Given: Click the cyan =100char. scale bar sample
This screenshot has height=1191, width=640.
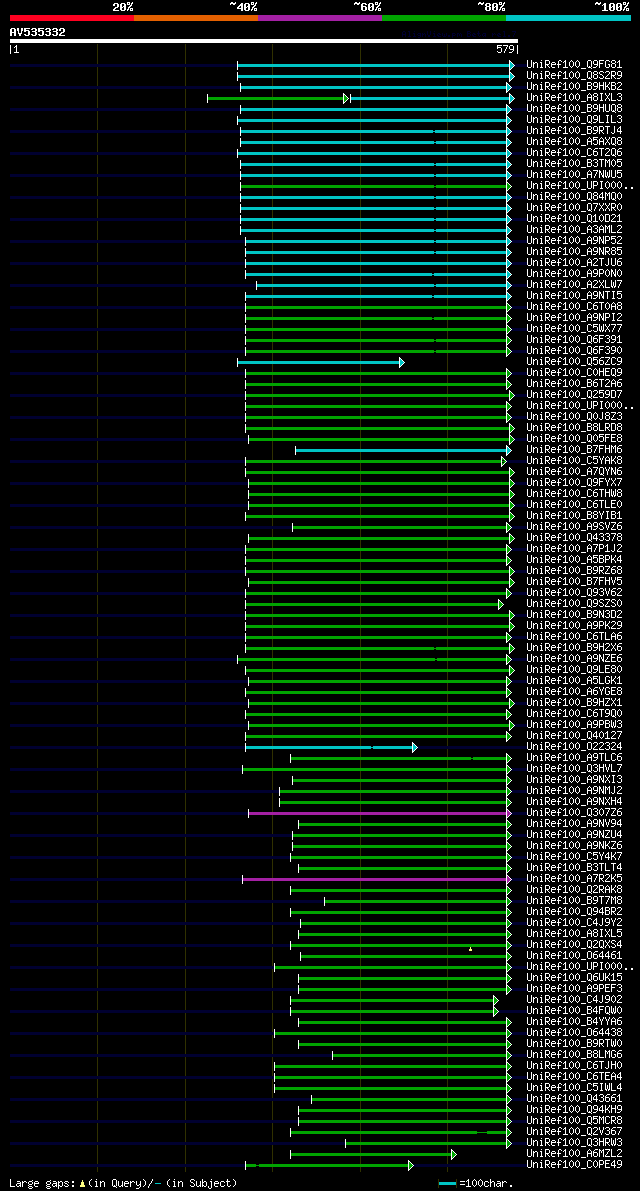Looking at the screenshot, I should point(447,1183).
